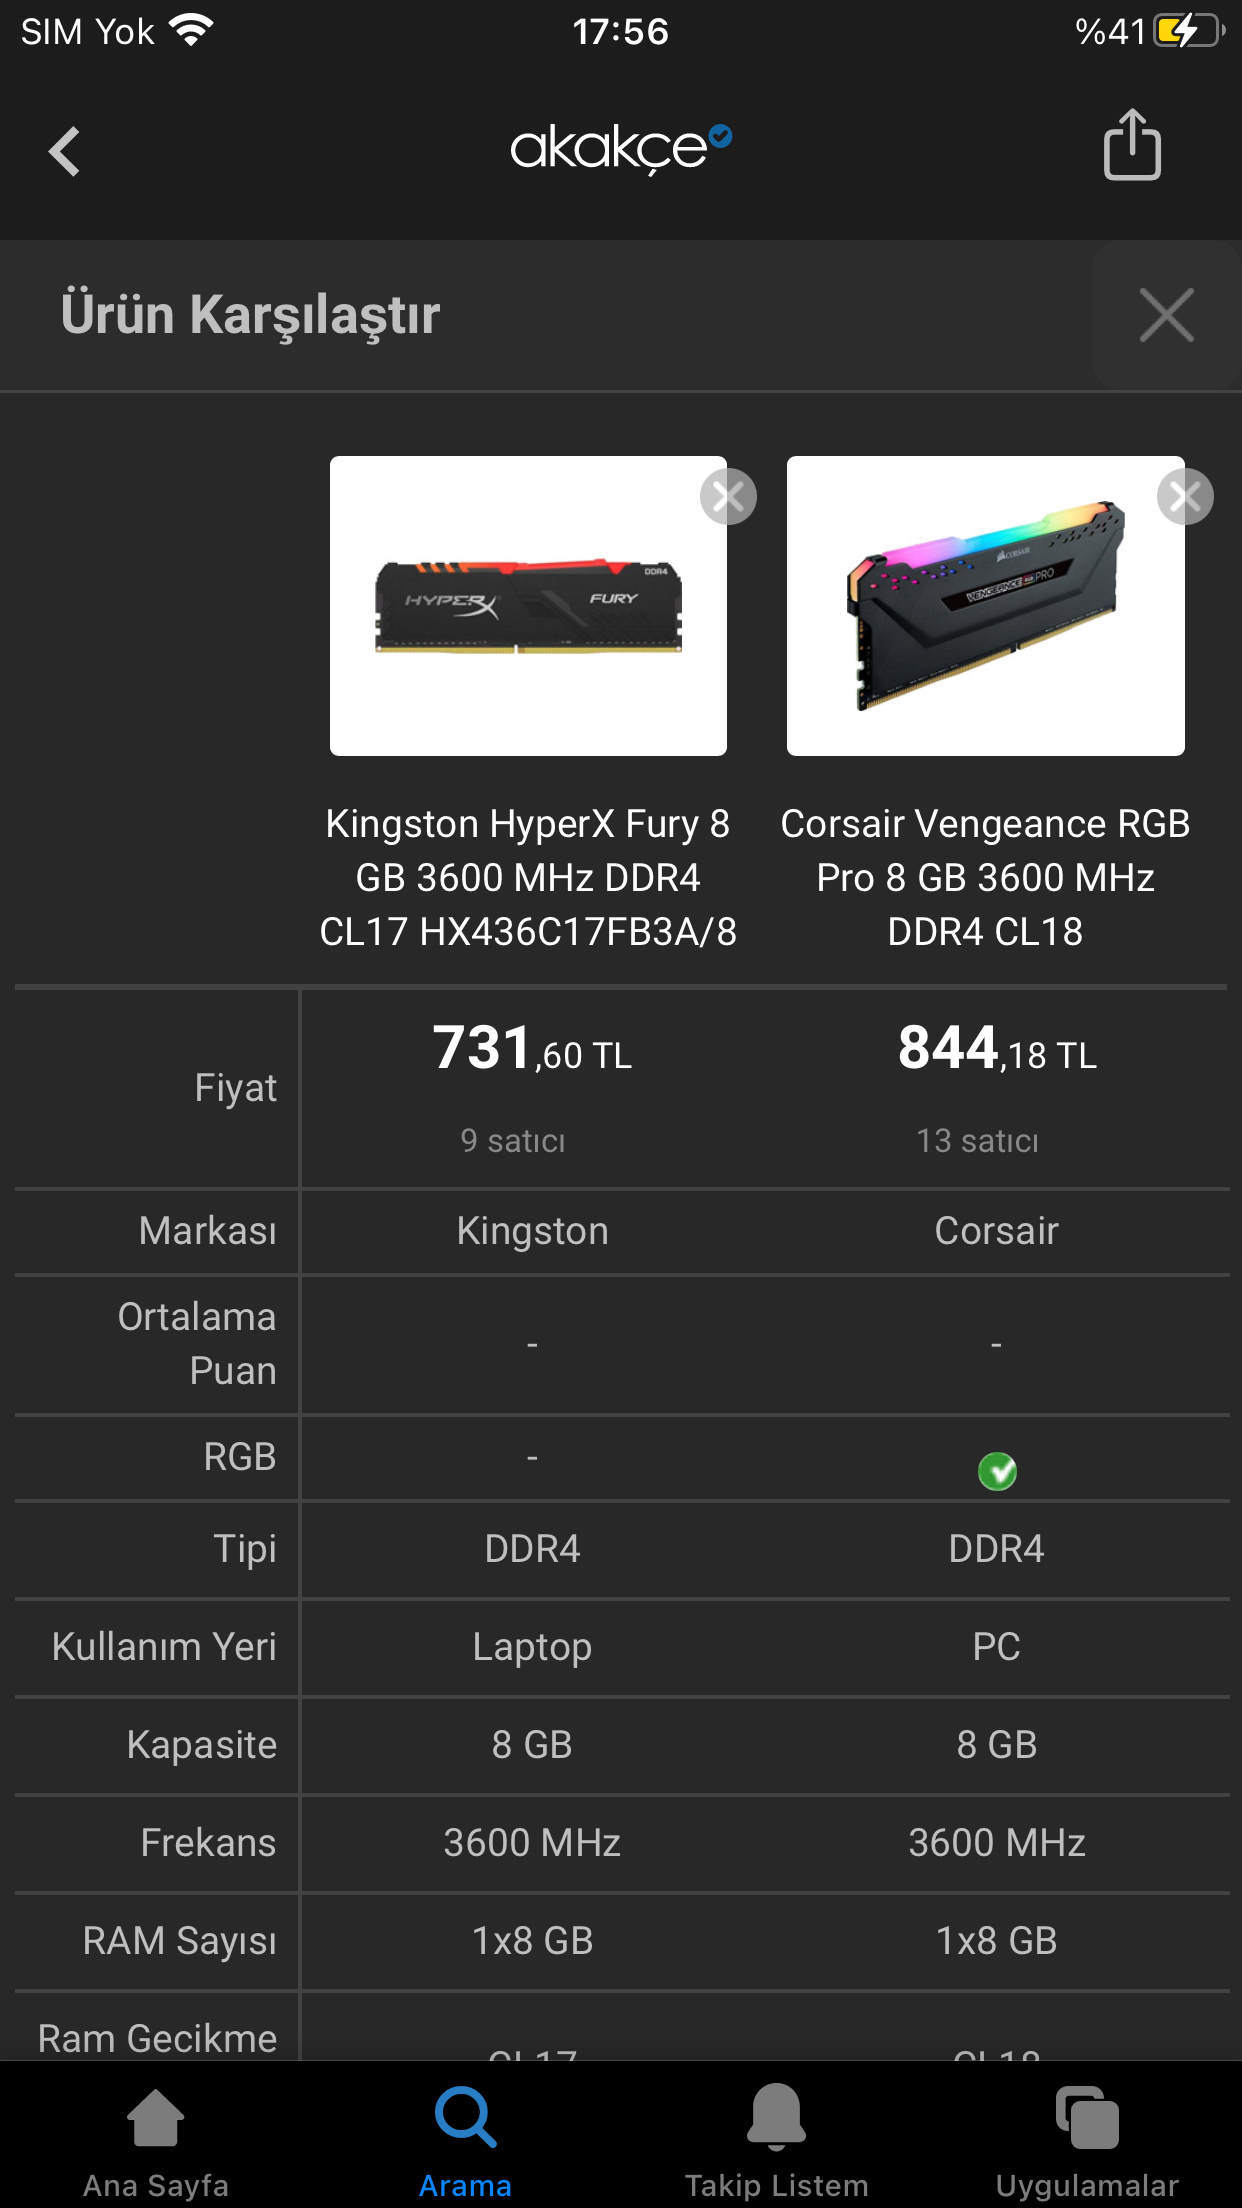Viewport: 1242px width, 2208px height.
Task: Tap the green RGB checkmark for Corsair
Action: (997, 1471)
